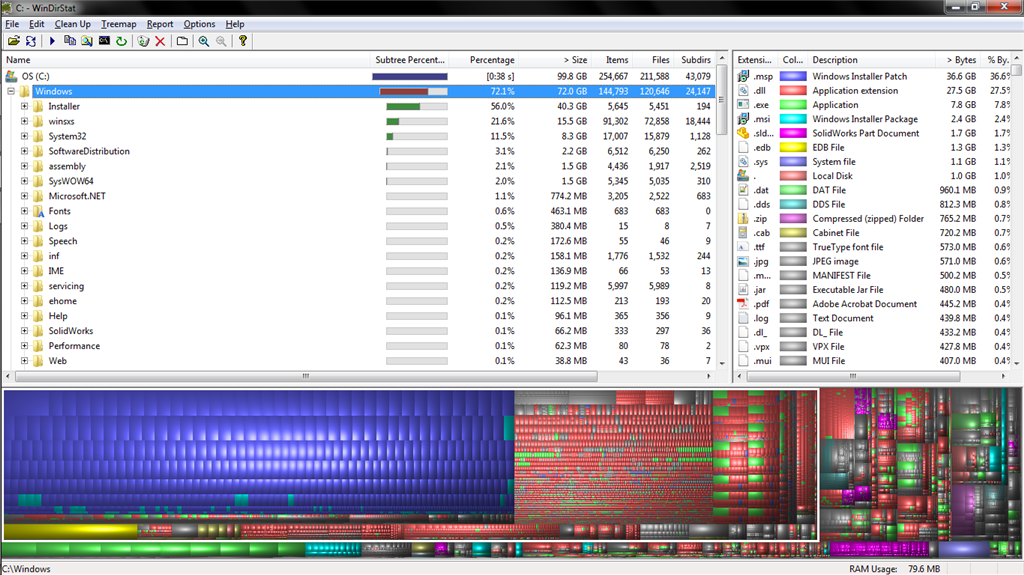This screenshot has height=575, width=1024.
Task: Click the yellow Help question mark icon
Action: [x=243, y=41]
